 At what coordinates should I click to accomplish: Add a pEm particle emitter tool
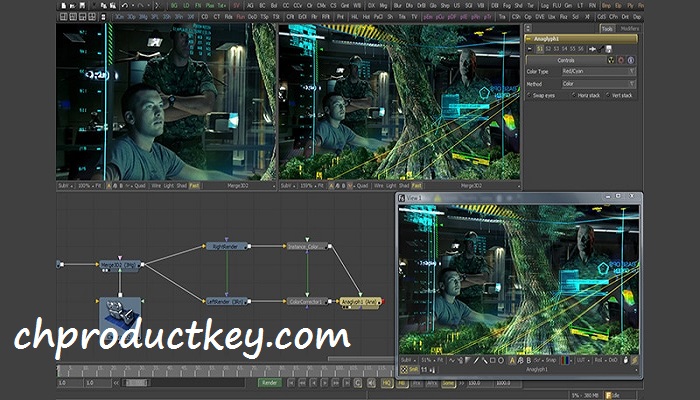[x=428, y=17]
